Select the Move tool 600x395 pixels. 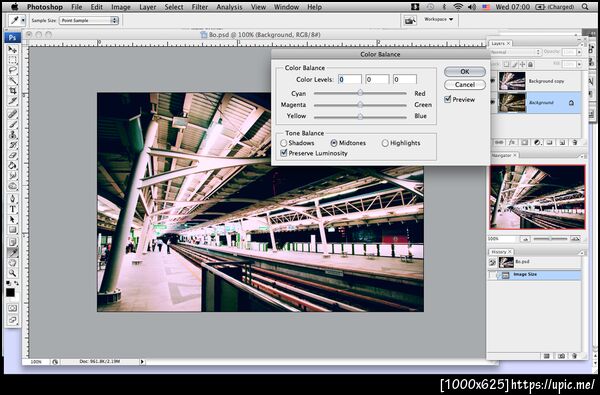(13, 49)
